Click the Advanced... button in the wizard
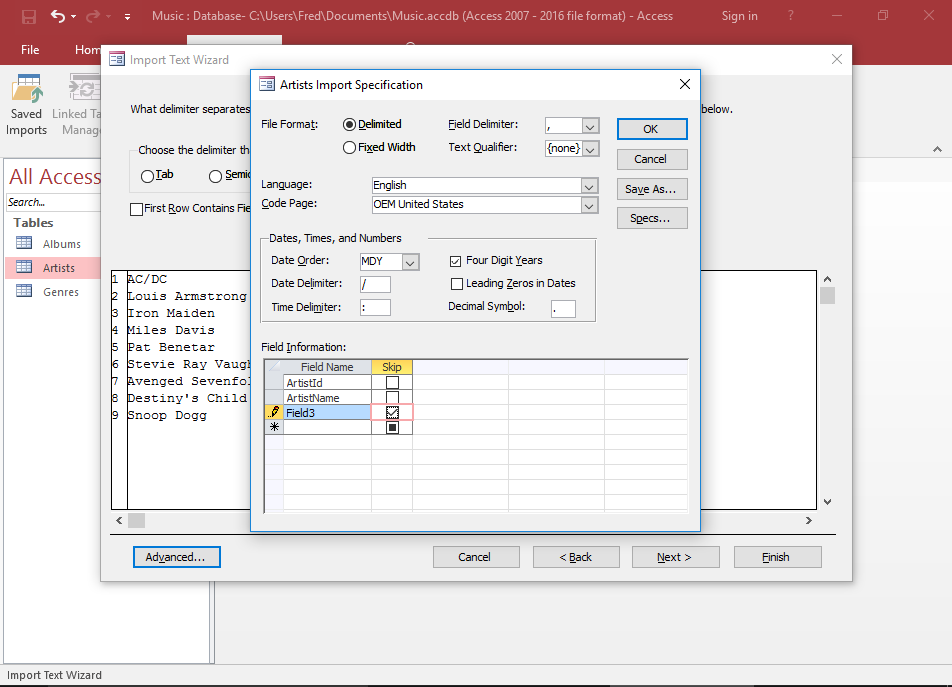 [x=177, y=557]
